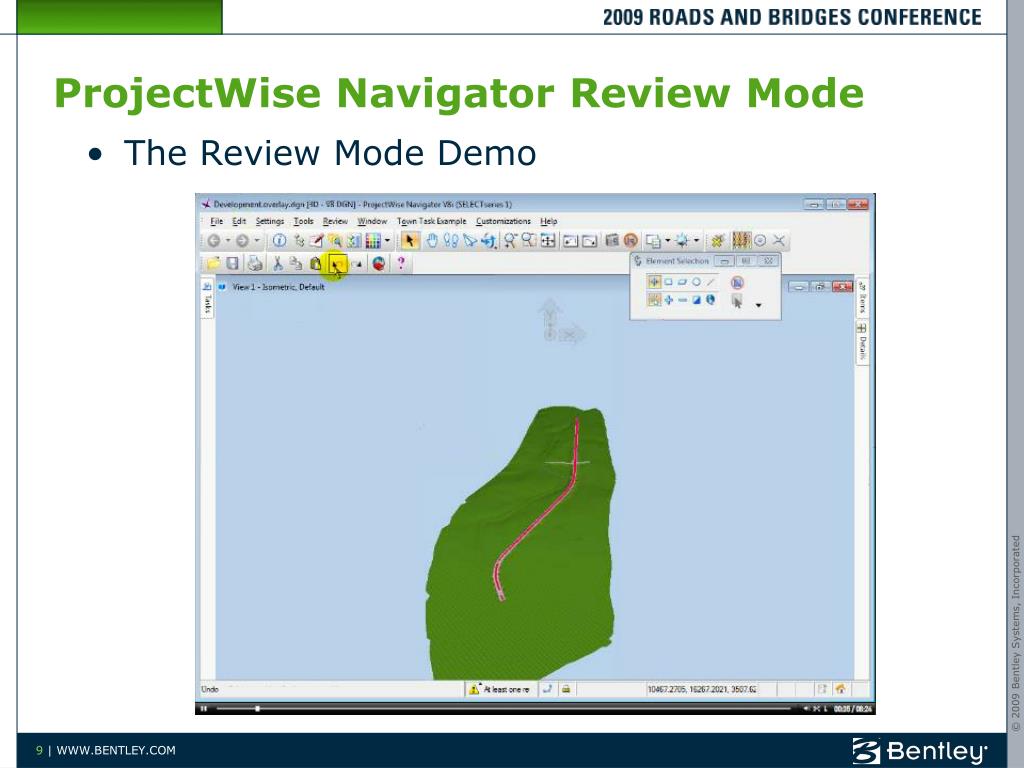Click the Save floppy disk icon

point(232,263)
